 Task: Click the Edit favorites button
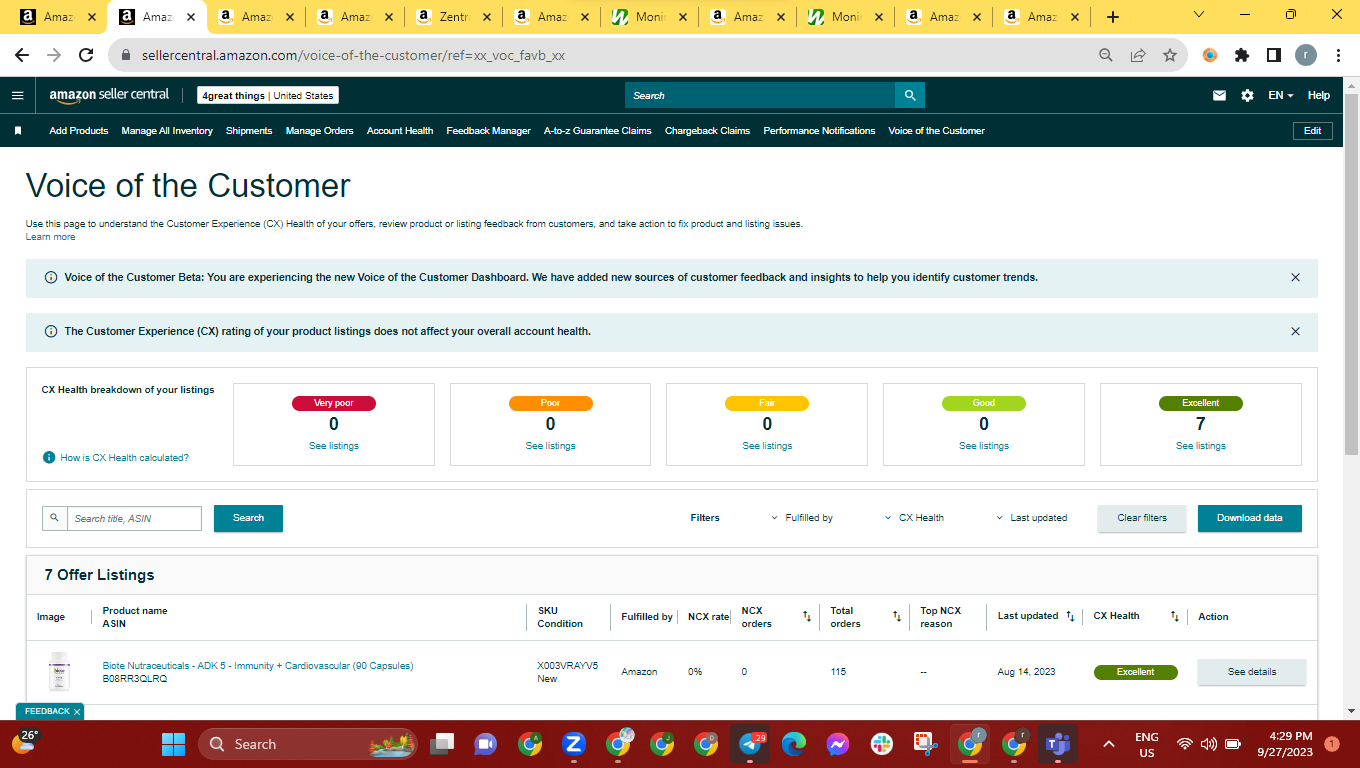1313,131
